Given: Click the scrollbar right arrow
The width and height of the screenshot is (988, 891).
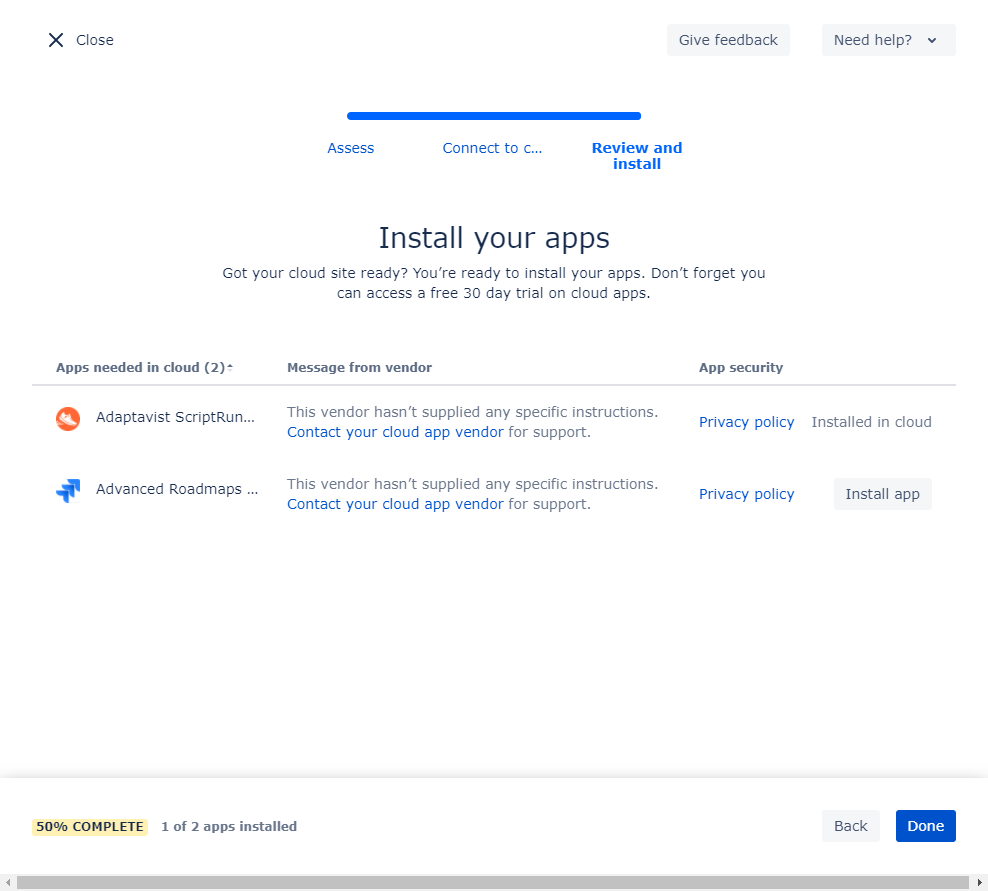Looking at the screenshot, I should tap(979, 882).
